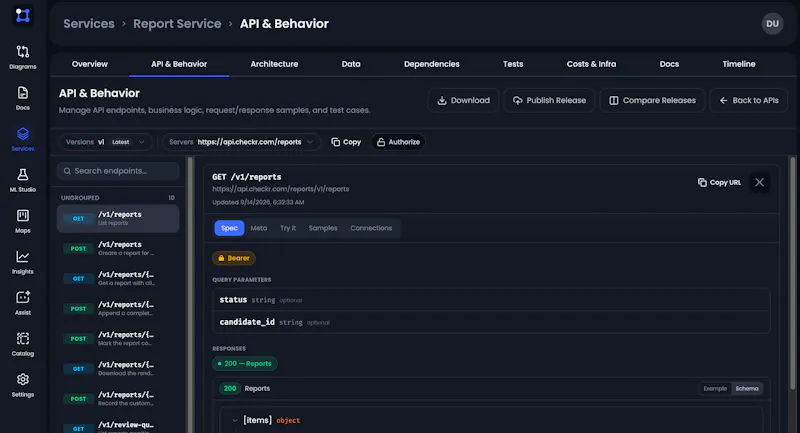The height and width of the screenshot is (433, 800).
Task: Click the Publish Release button
Action: 549,100
